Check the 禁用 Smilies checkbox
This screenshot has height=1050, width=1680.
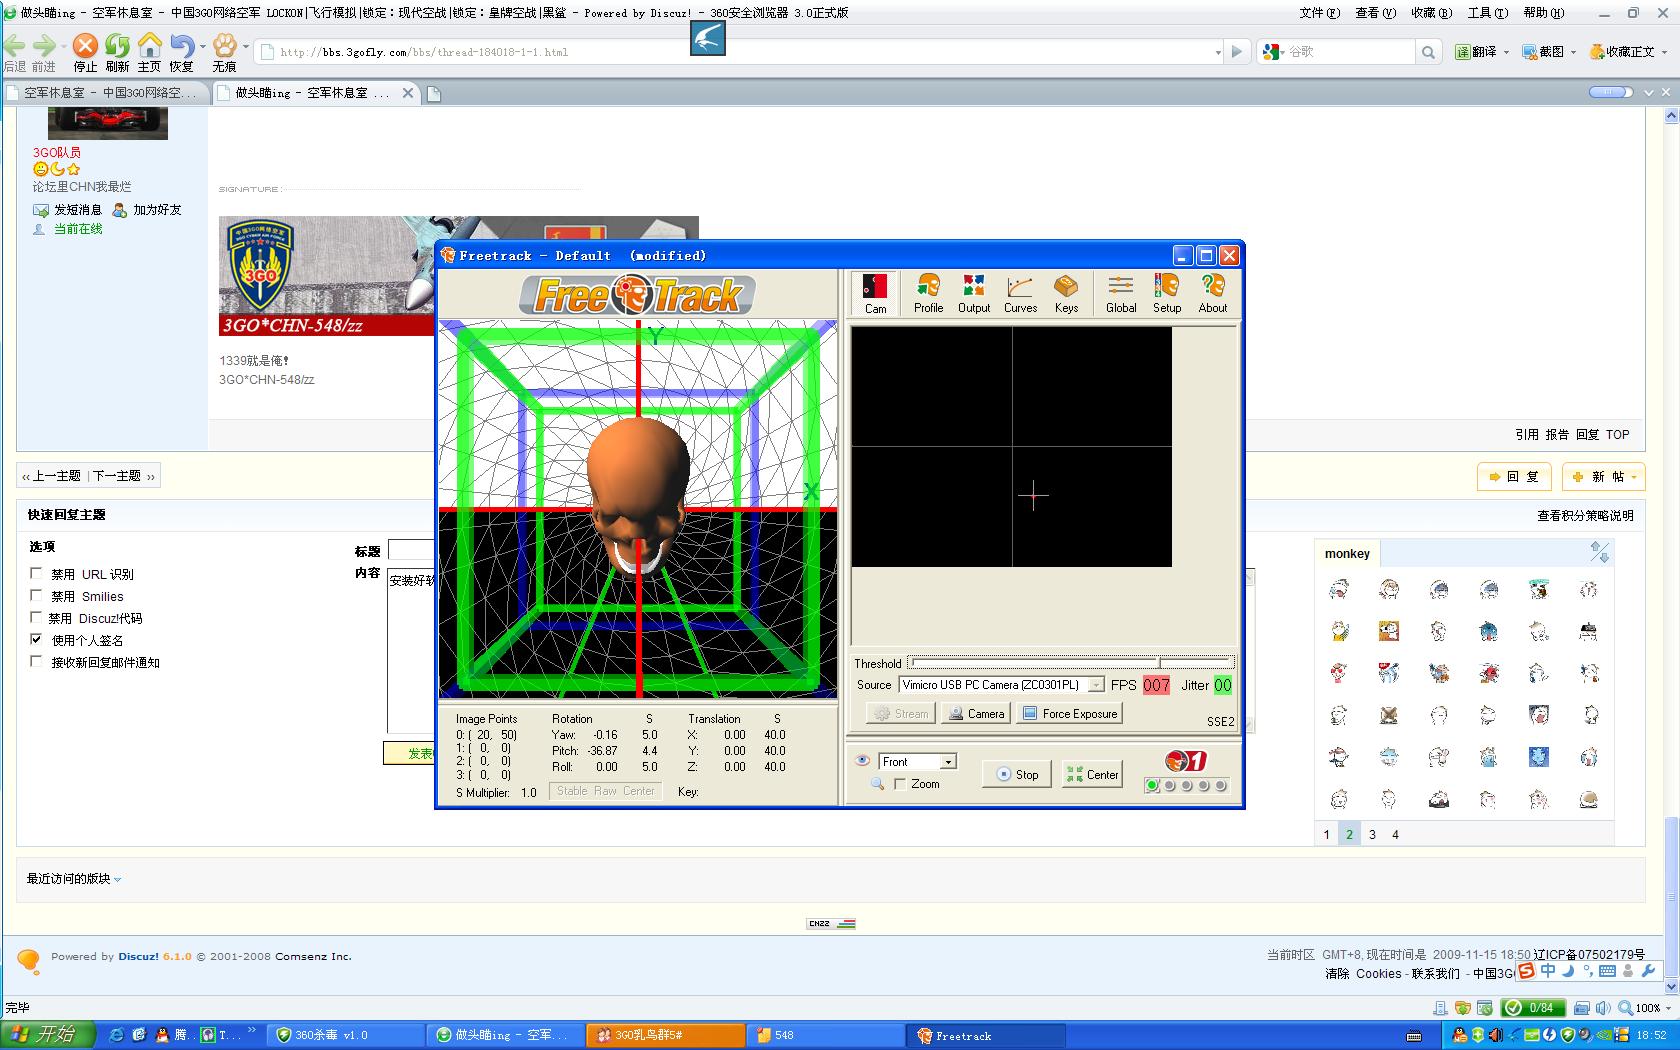[x=36, y=595]
